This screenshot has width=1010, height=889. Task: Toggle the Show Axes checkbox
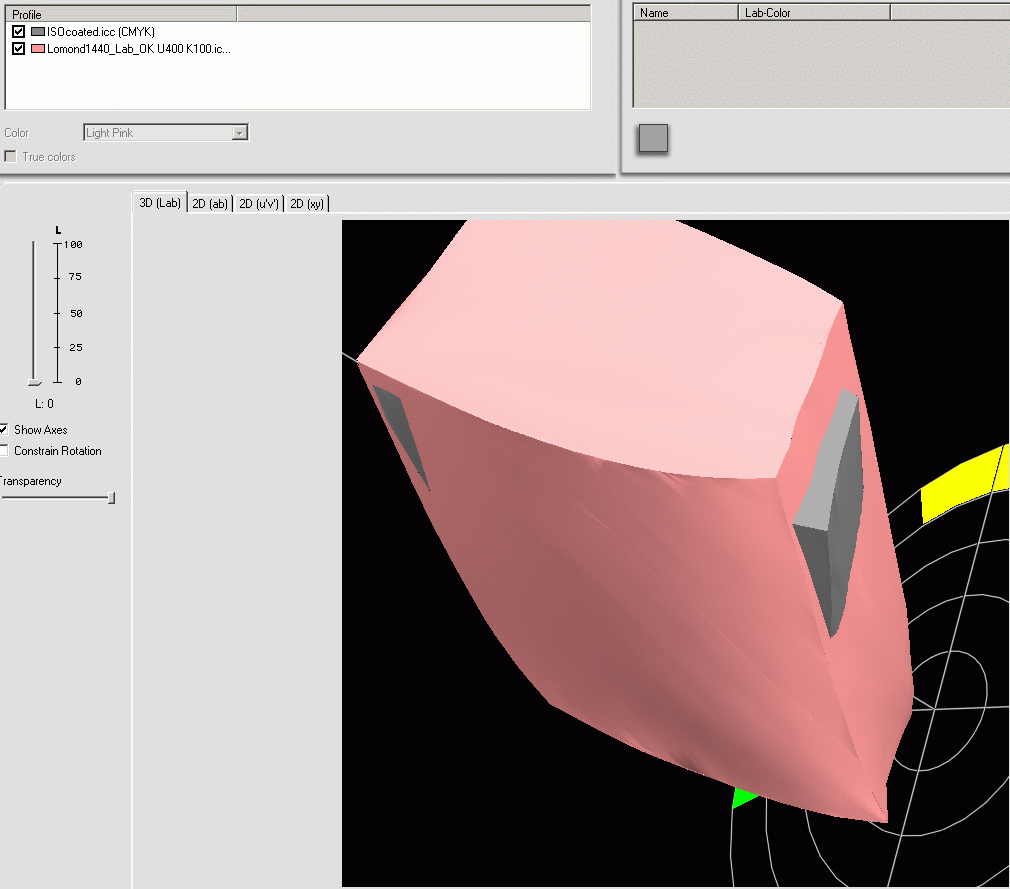[x=4, y=430]
